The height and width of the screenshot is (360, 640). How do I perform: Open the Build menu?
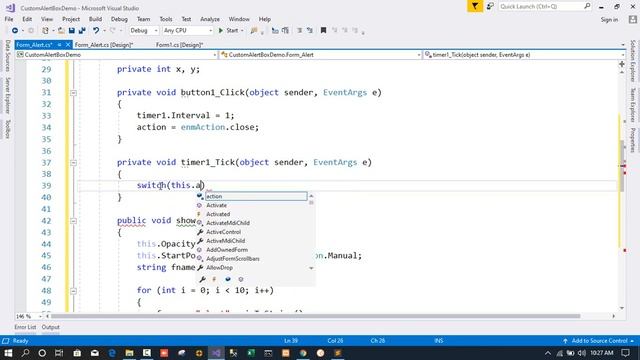click(95, 19)
